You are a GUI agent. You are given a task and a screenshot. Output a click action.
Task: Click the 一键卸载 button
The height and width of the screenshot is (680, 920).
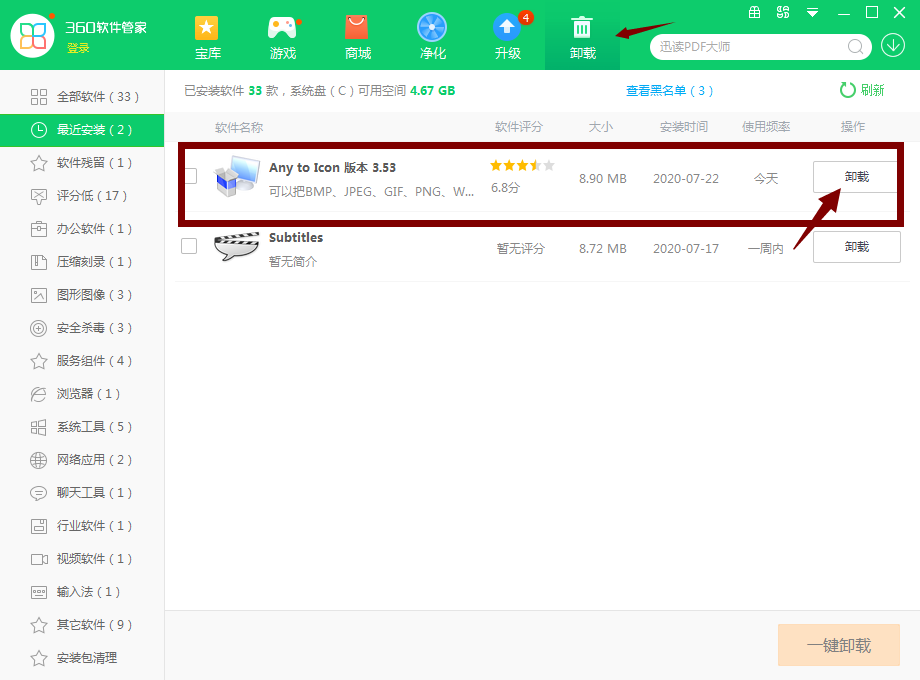838,645
